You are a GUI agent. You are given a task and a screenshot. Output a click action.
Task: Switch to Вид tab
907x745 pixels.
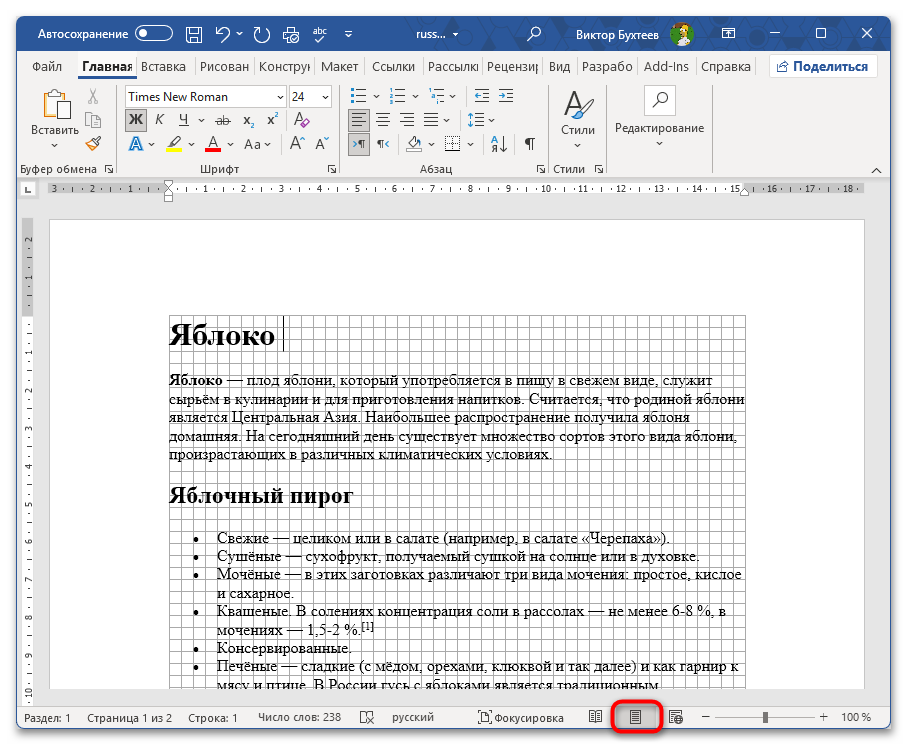[x=559, y=67]
